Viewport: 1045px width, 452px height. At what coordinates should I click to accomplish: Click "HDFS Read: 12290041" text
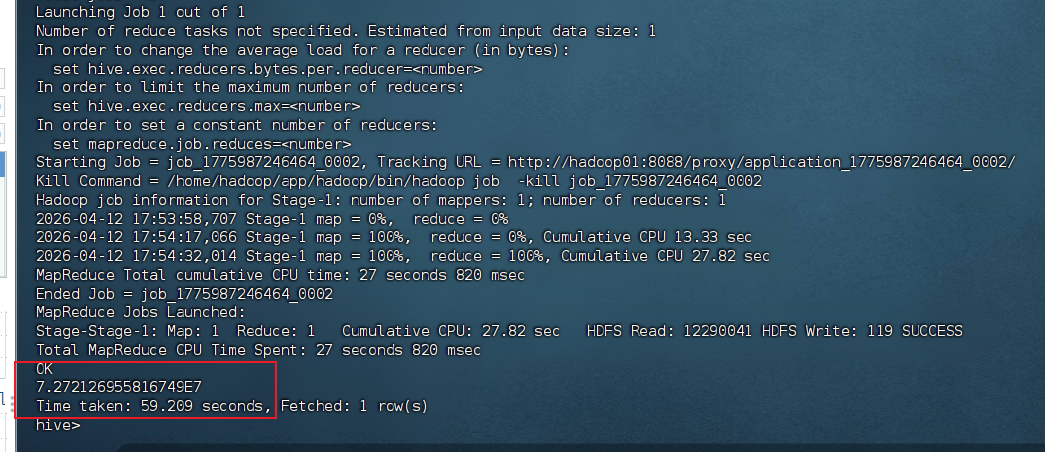[x=671, y=331]
